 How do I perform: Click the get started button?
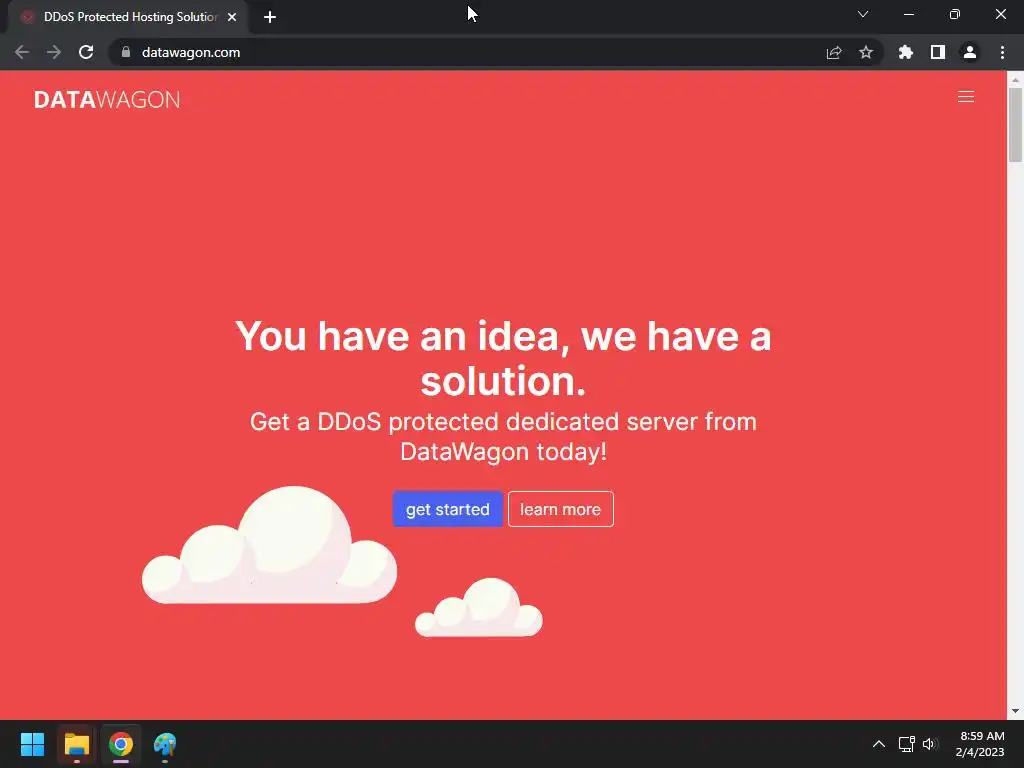click(447, 509)
